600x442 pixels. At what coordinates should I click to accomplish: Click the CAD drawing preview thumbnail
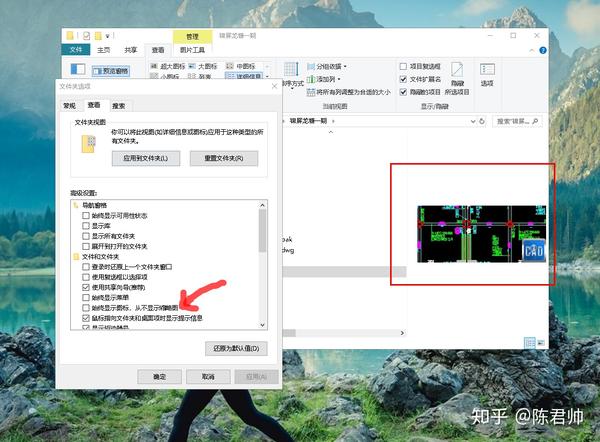(x=482, y=234)
